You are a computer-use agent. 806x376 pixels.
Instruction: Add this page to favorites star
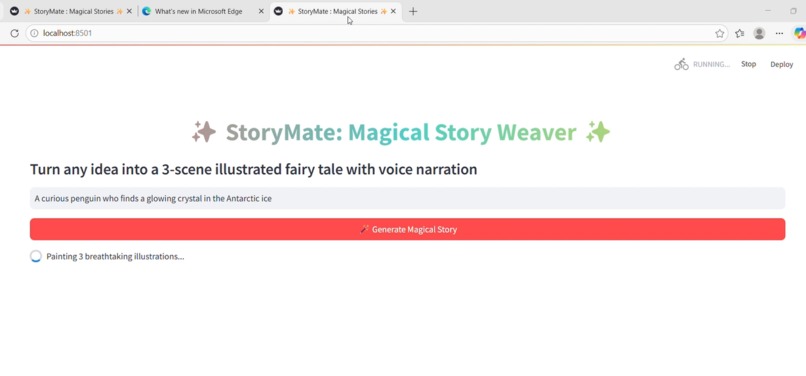point(719,33)
